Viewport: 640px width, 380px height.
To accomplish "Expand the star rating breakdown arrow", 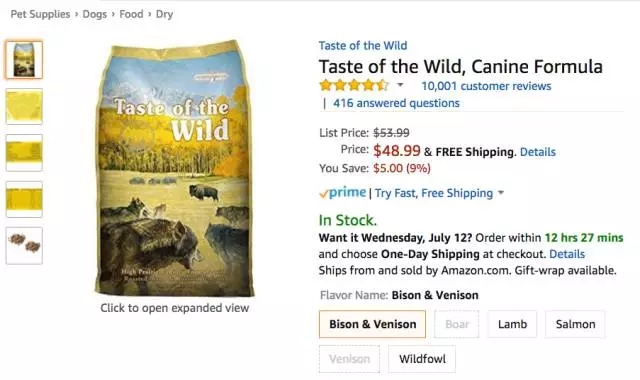I will tap(400, 85).
